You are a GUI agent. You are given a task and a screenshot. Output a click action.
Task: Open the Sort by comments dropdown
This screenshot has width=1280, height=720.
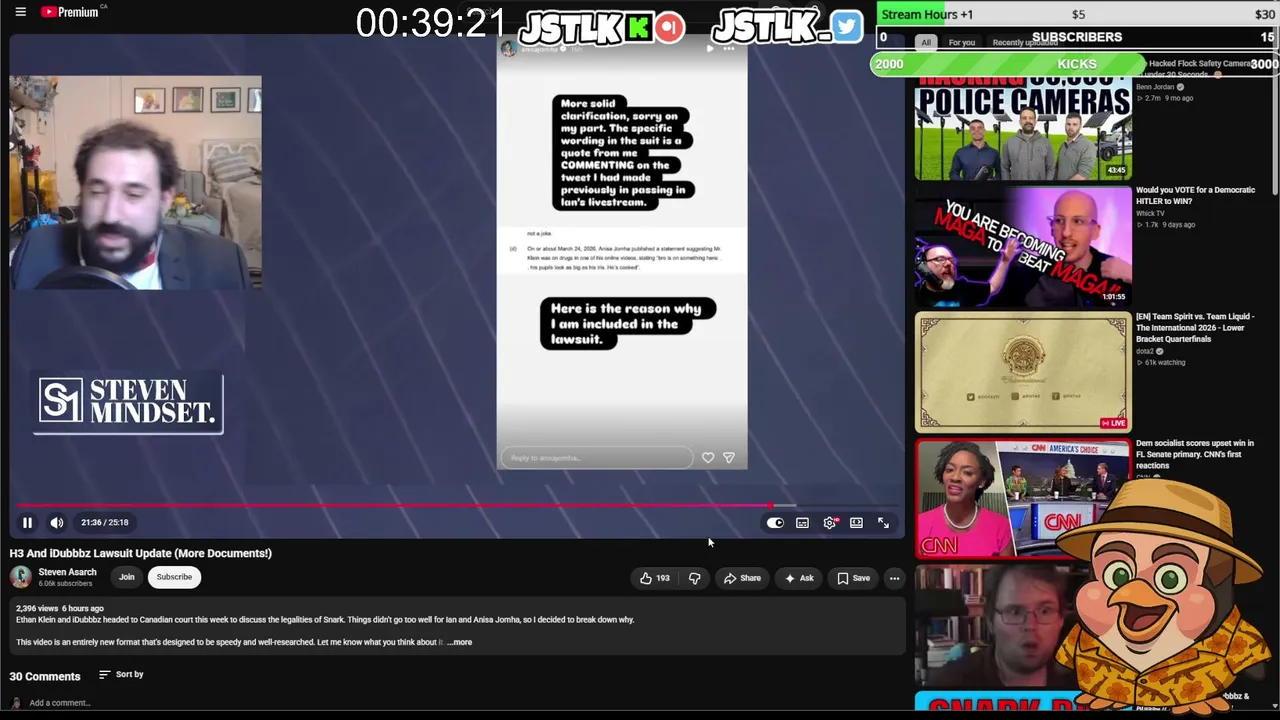coord(121,675)
